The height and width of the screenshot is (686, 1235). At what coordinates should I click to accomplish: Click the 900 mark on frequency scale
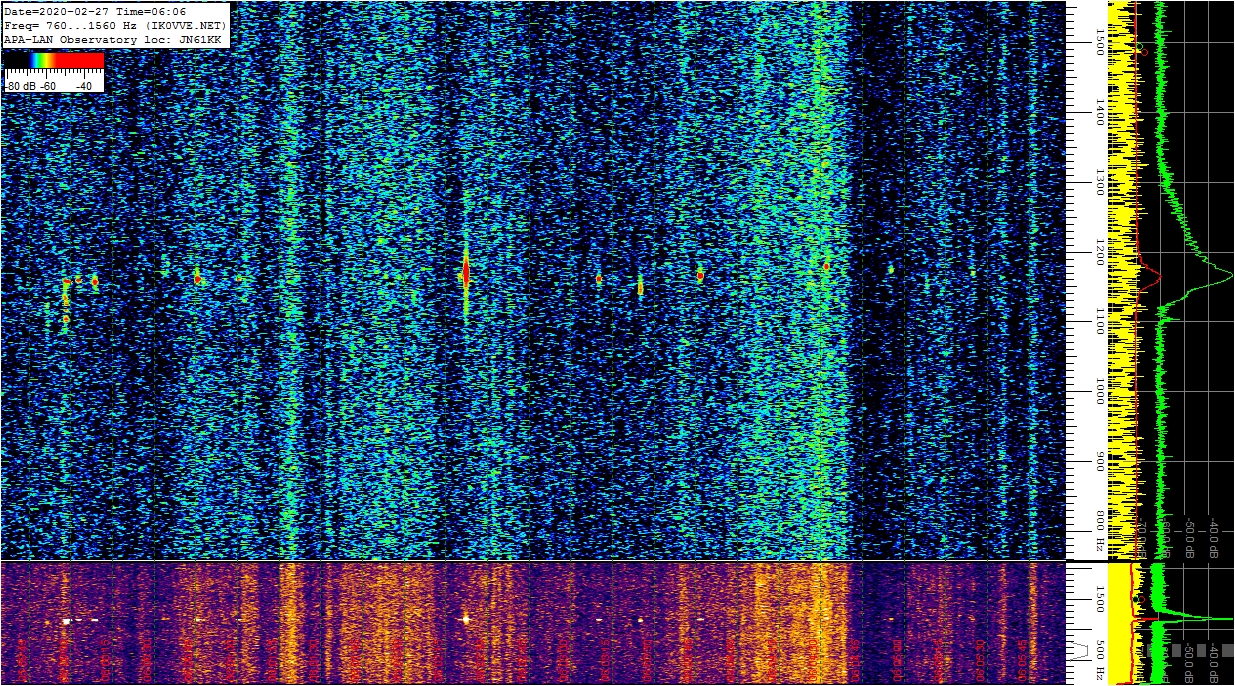click(x=1100, y=462)
